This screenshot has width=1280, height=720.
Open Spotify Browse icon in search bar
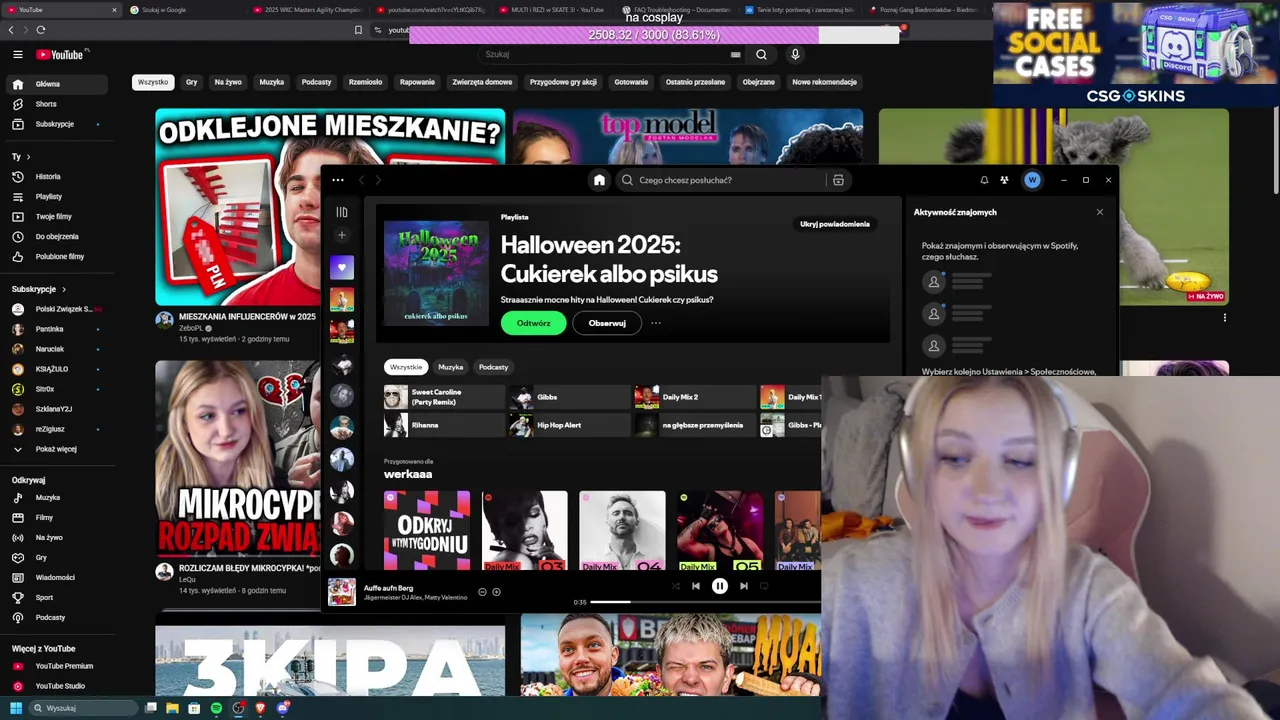point(838,180)
